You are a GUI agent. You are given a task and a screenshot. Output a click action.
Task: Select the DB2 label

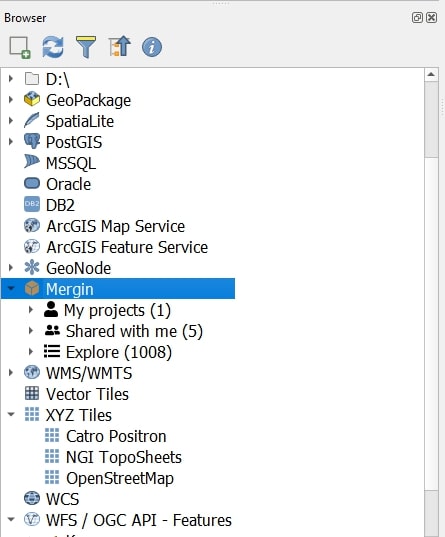click(x=60, y=205)
